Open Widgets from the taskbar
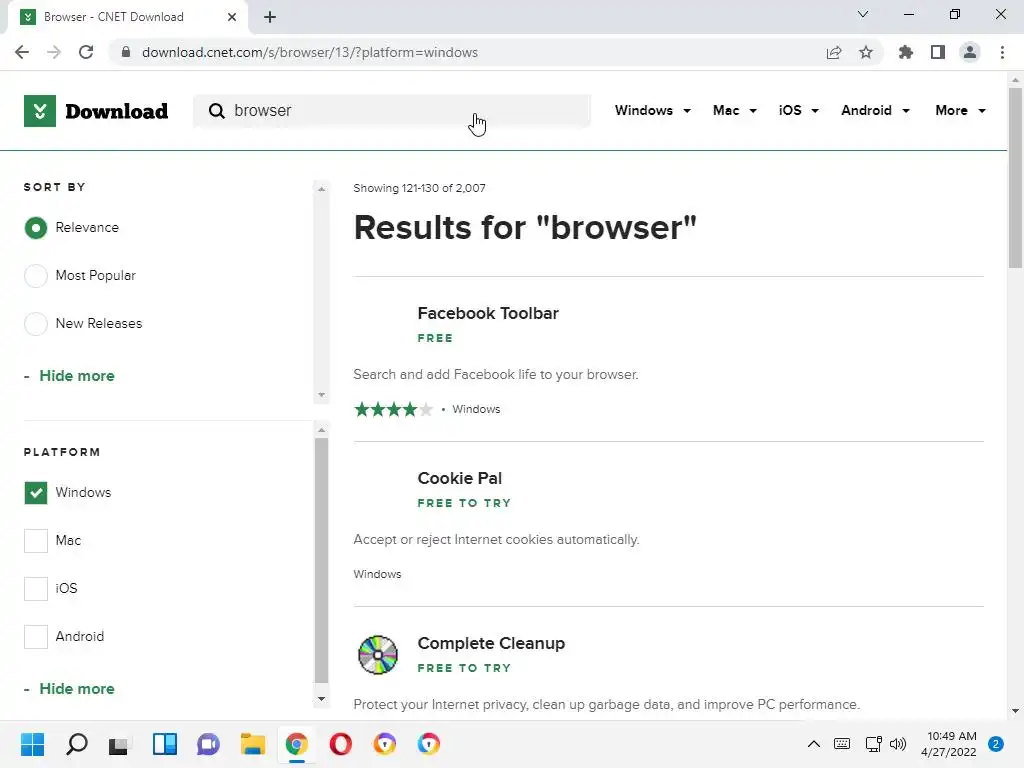This screenshot has width=1024, height=768. click(165, 744)
